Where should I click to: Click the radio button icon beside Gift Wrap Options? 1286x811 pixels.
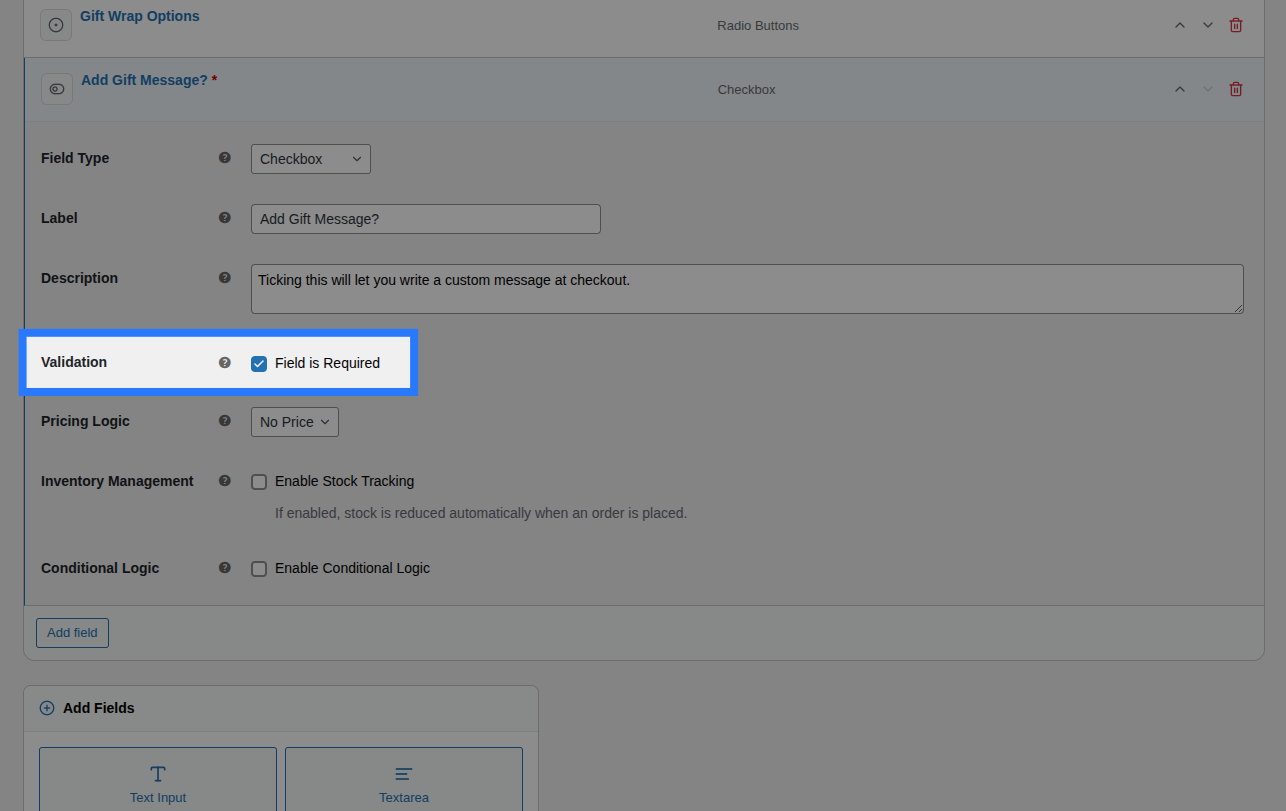(x=56, y=25)
